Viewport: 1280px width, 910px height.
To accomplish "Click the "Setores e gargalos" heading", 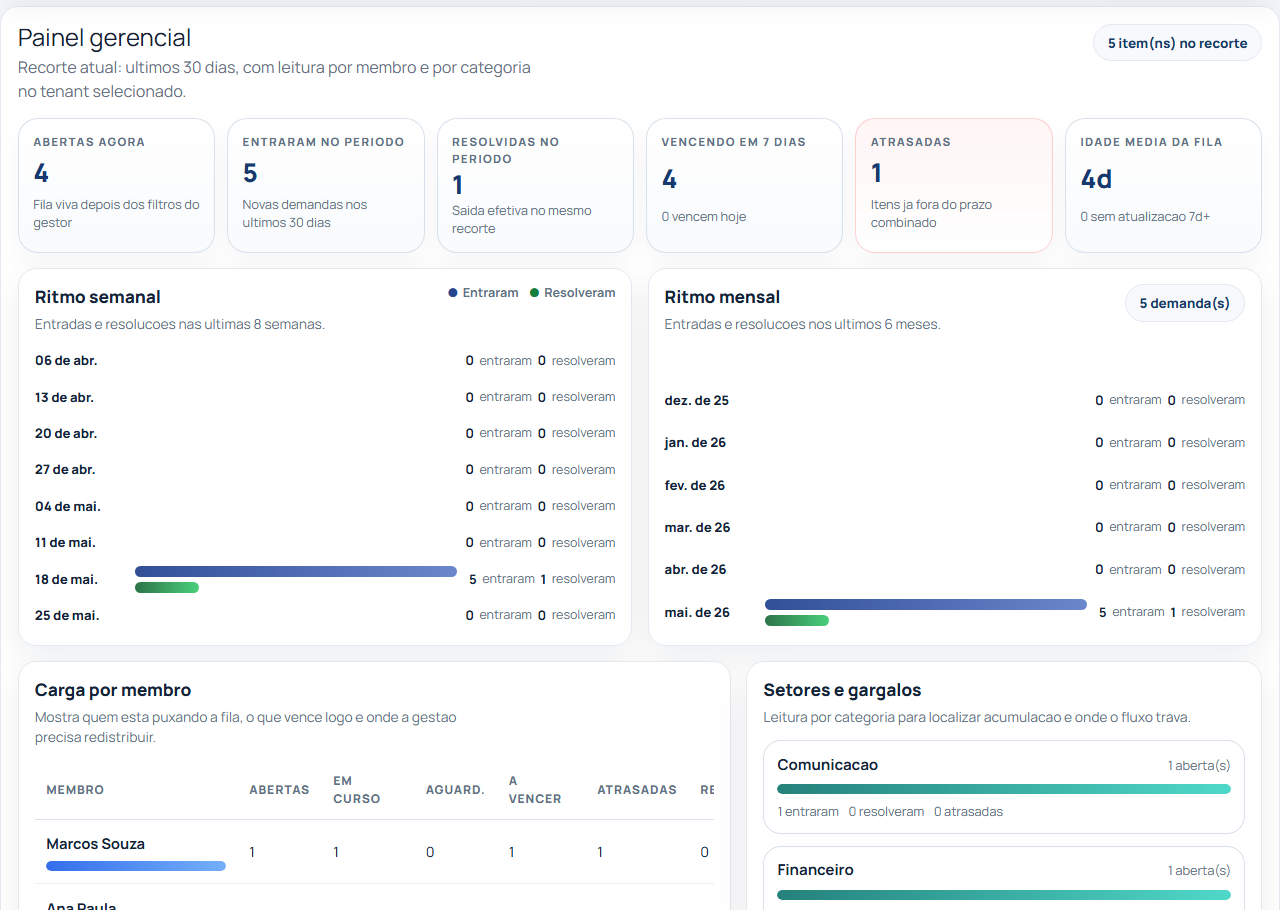I will (842, 690).
